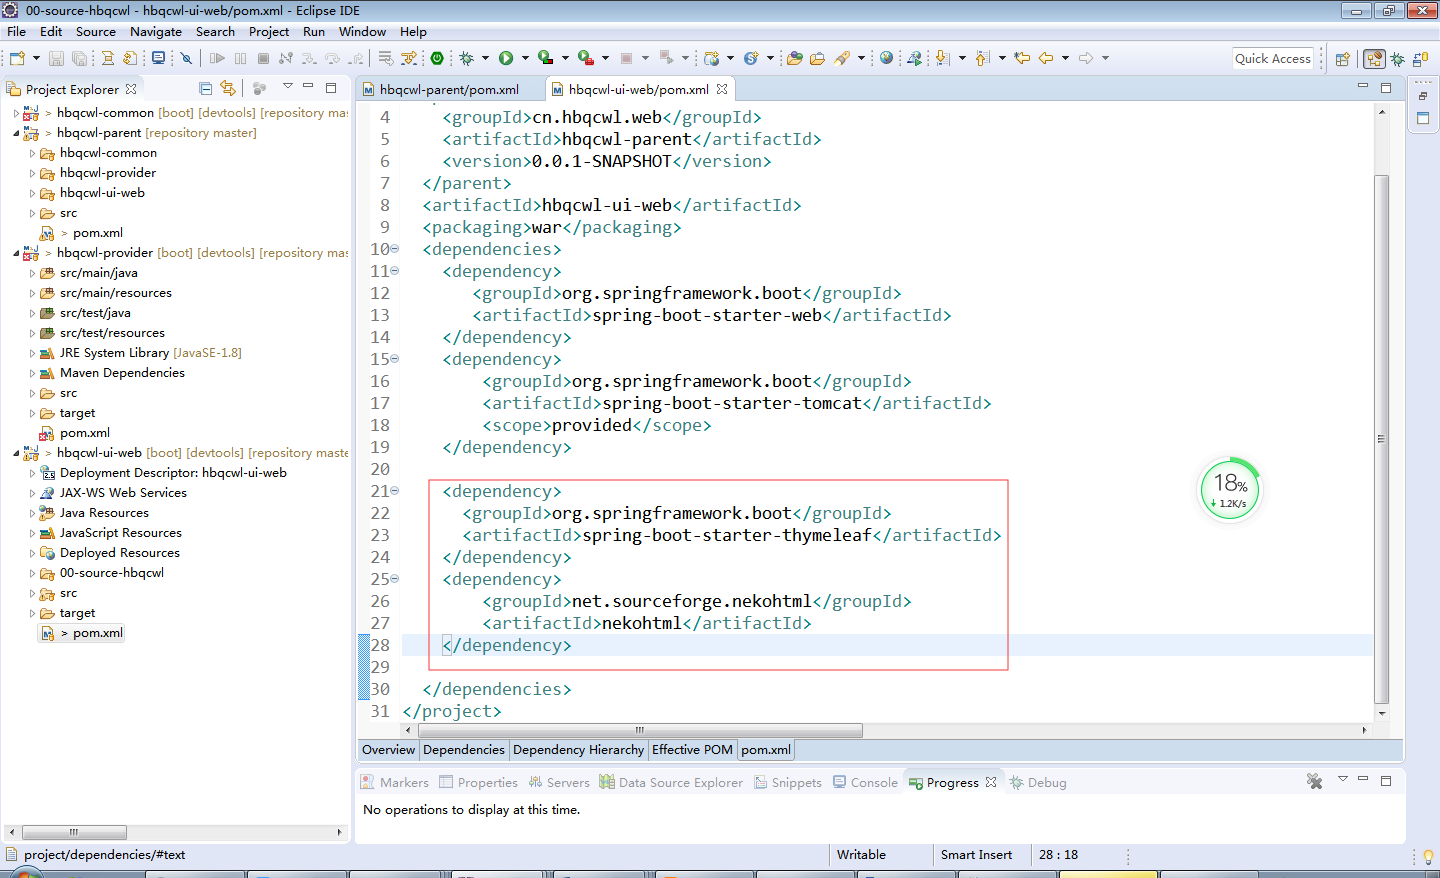Open the New wizard dropdown arrow
Image resolution: width=1440 pixels, height=878 pixels.
coord(36,58)
